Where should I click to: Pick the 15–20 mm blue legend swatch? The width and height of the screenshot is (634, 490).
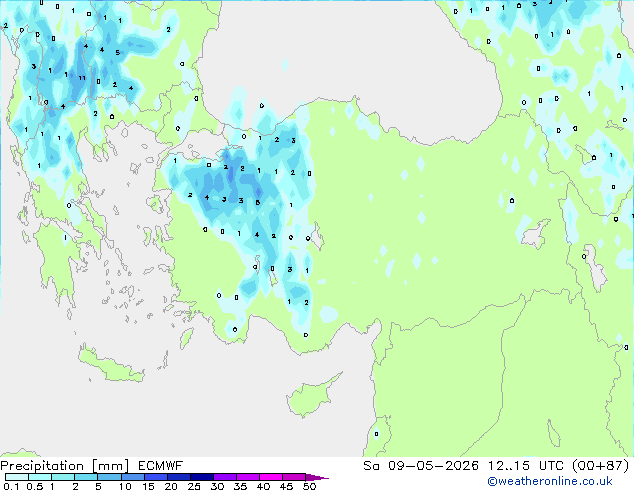(155, 477)
